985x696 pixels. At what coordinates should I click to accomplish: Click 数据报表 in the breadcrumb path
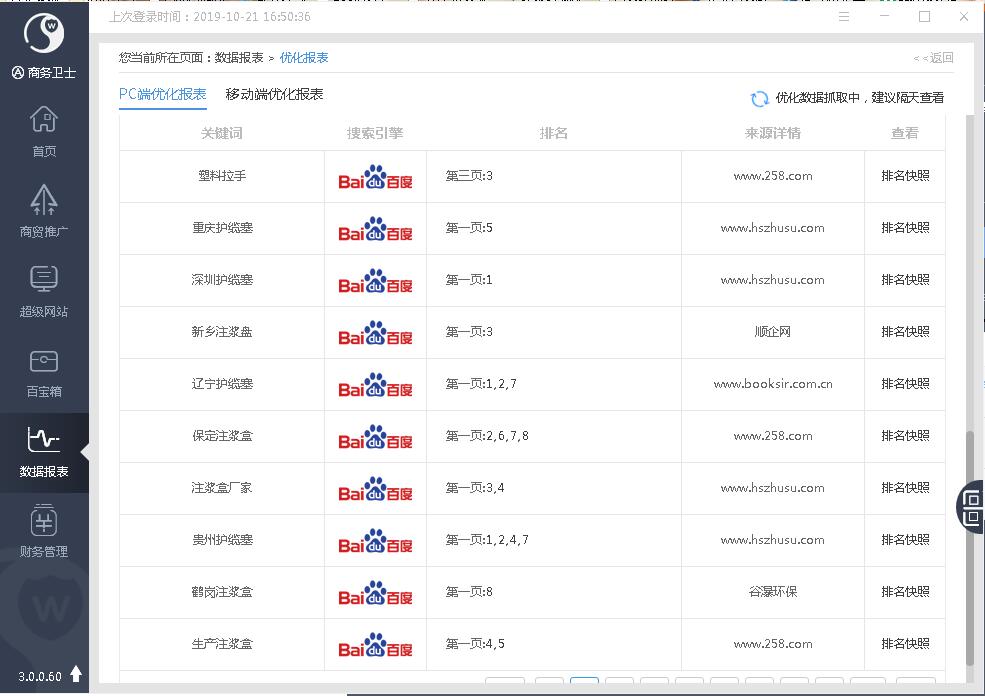pyautogui.click(x=239, y=58)
